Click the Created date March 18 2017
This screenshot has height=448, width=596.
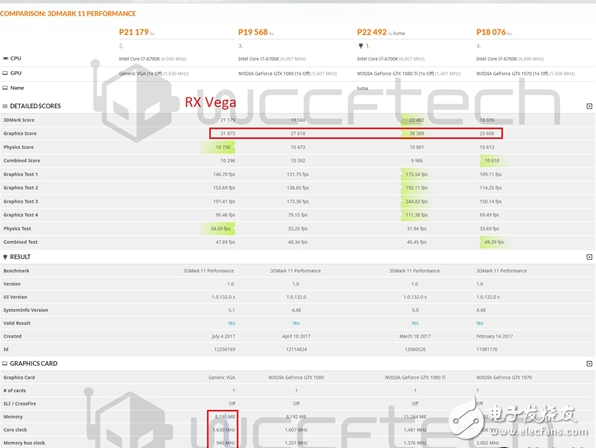click(415, 336)
